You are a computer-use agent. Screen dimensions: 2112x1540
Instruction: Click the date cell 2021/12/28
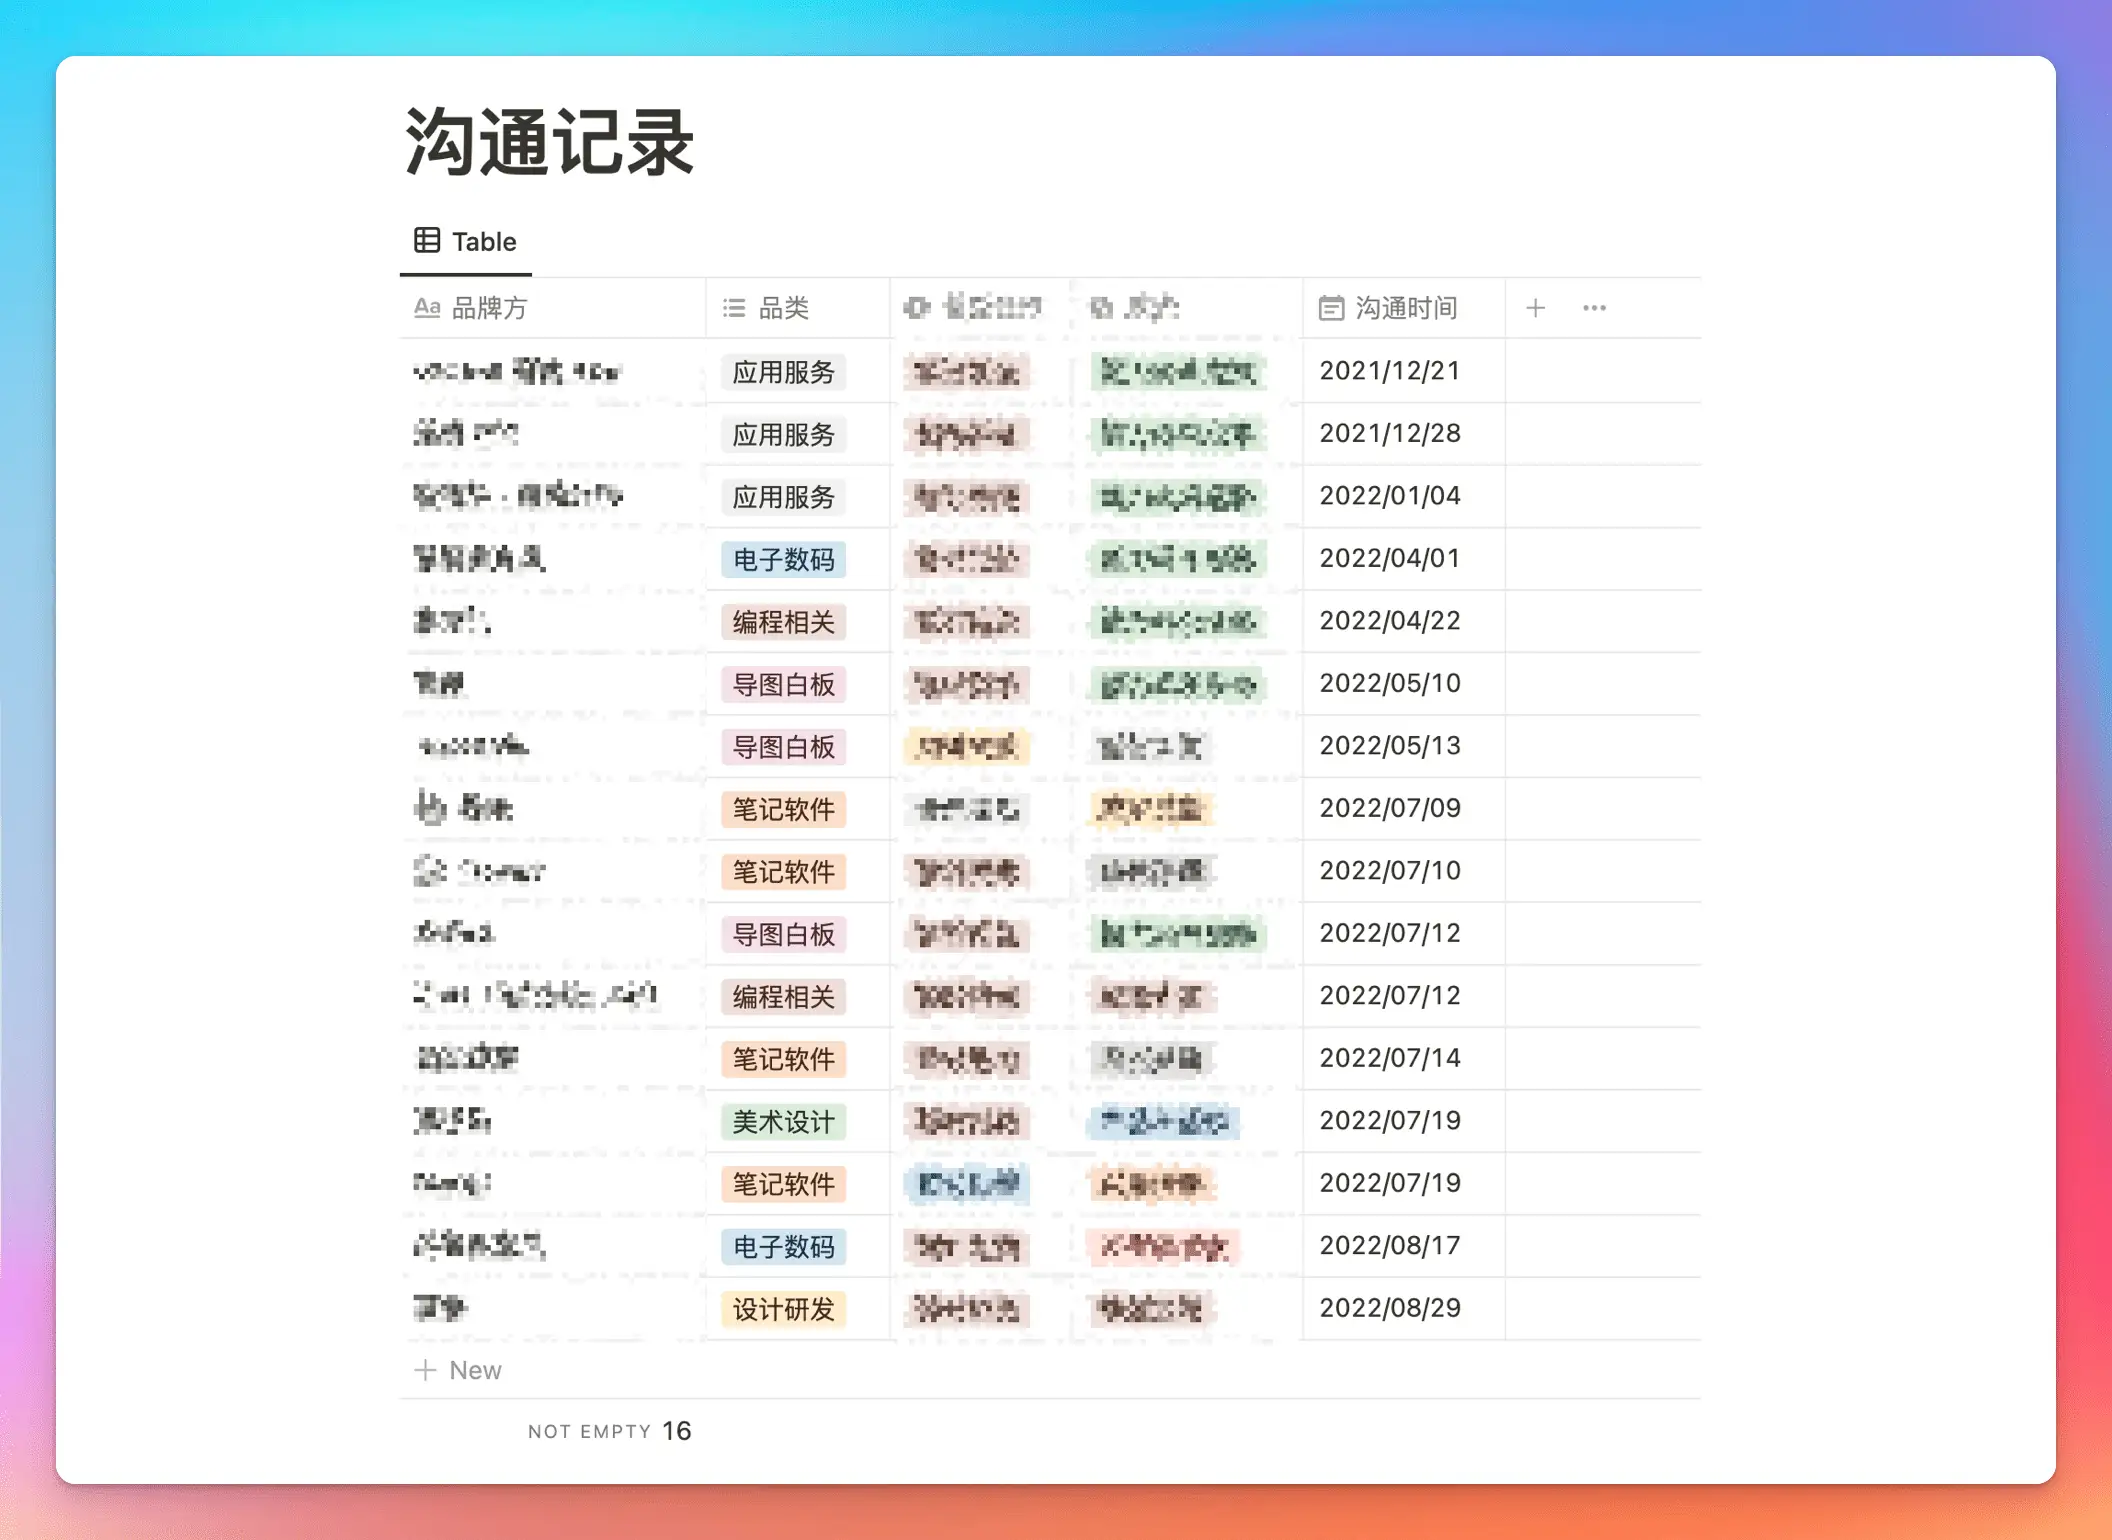click(x=1404, y=434)
